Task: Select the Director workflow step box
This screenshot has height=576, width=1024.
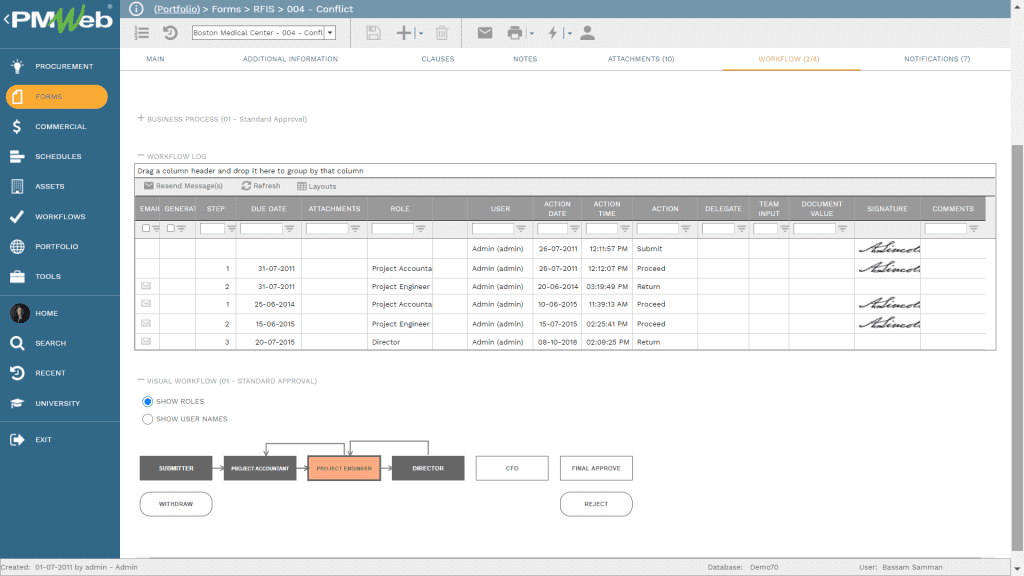Action: pyautogui.click(x=428, y=468)
